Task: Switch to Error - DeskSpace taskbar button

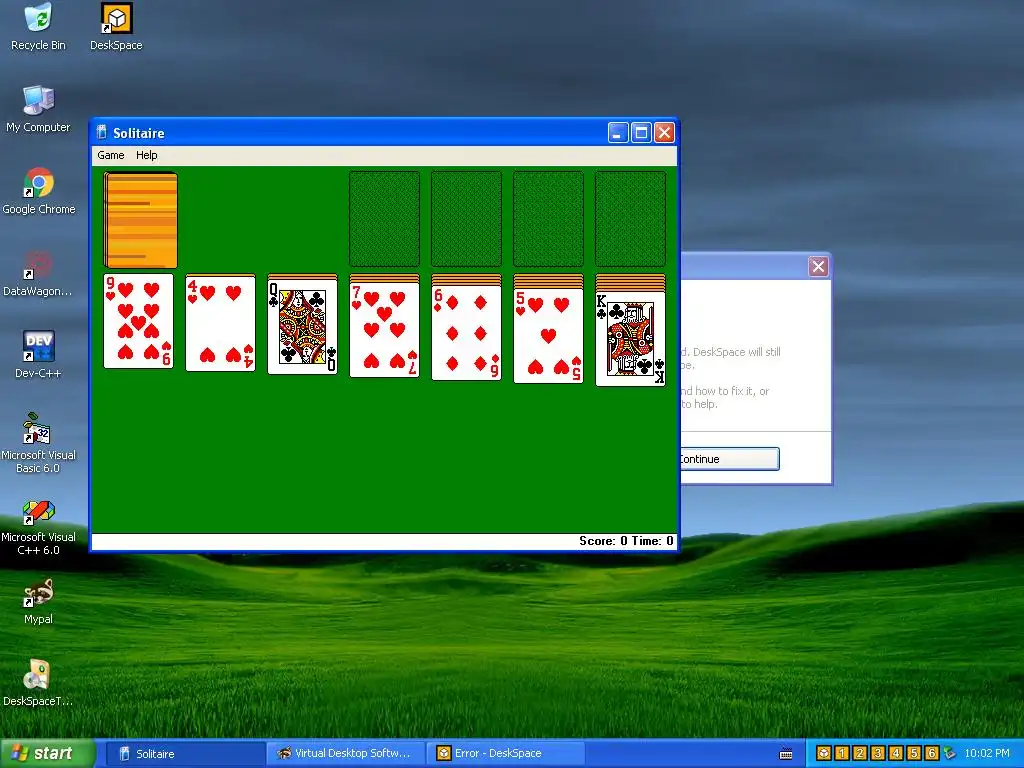Action: click(505, 753)
